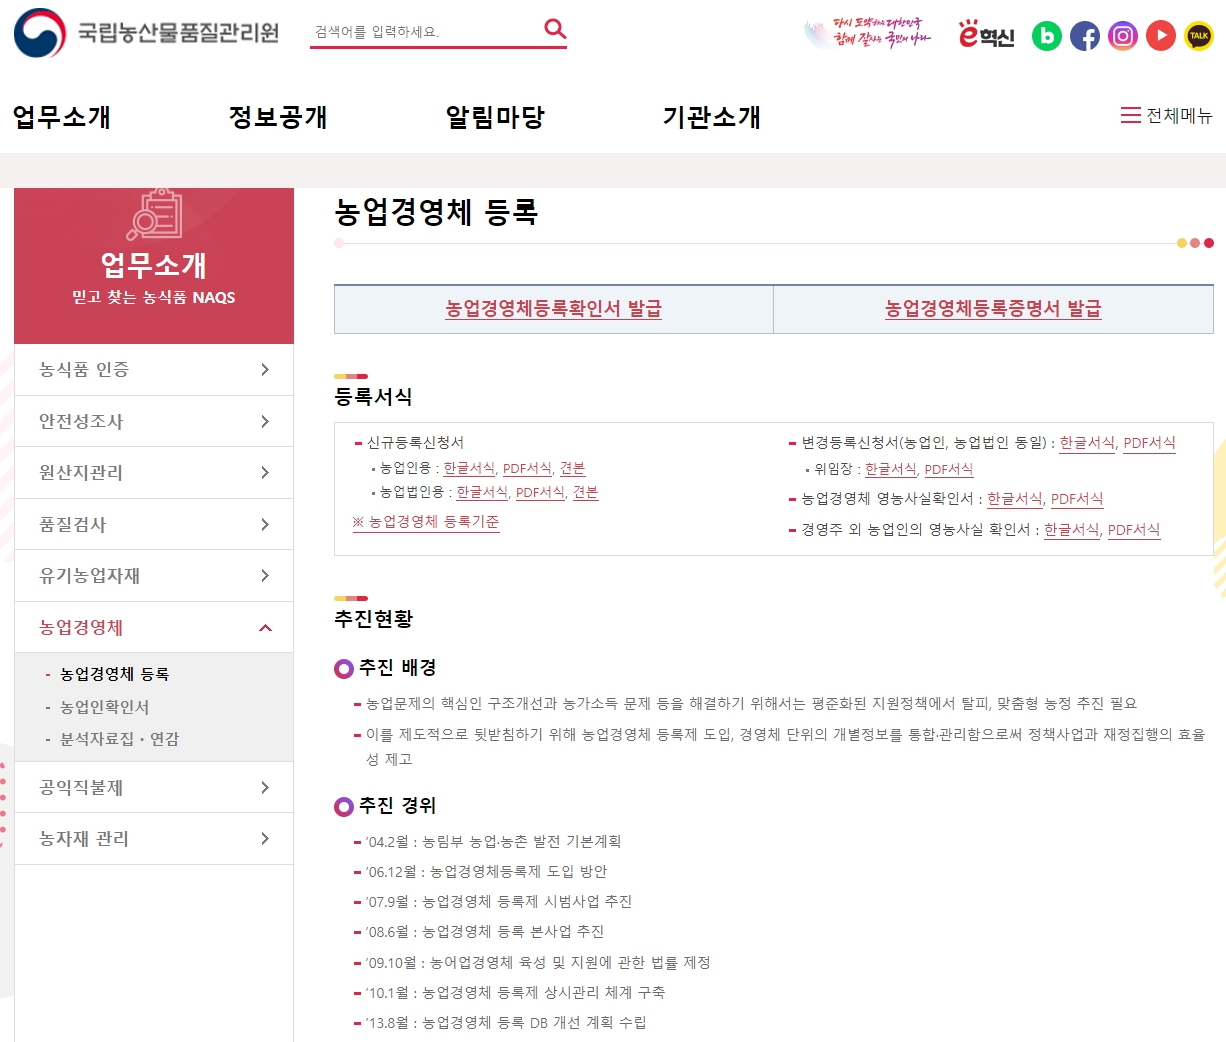Image resolution: width=1226 pixels, height=1042 pixels.
Task: Open the 알림마당 top menu
Action: (x=495, y=117)
